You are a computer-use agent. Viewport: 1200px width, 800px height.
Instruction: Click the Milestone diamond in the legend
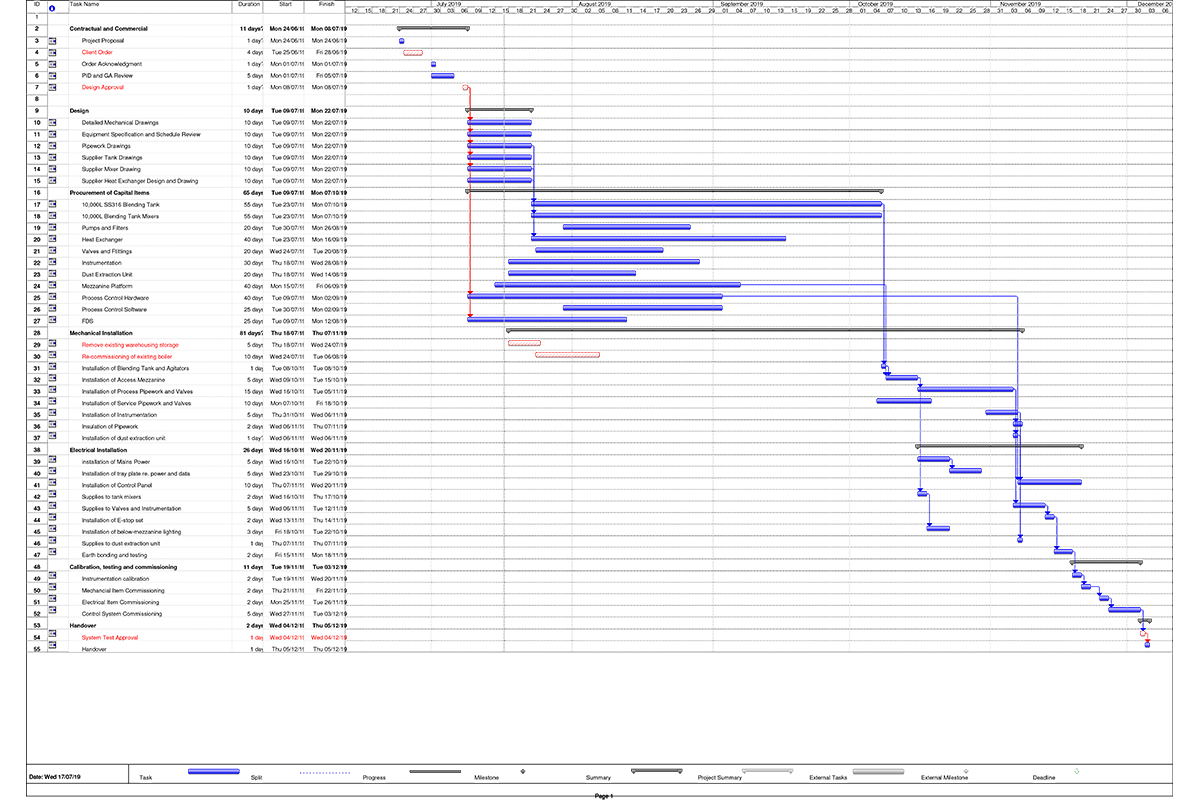pyautogui.click(x=523, y=771)
